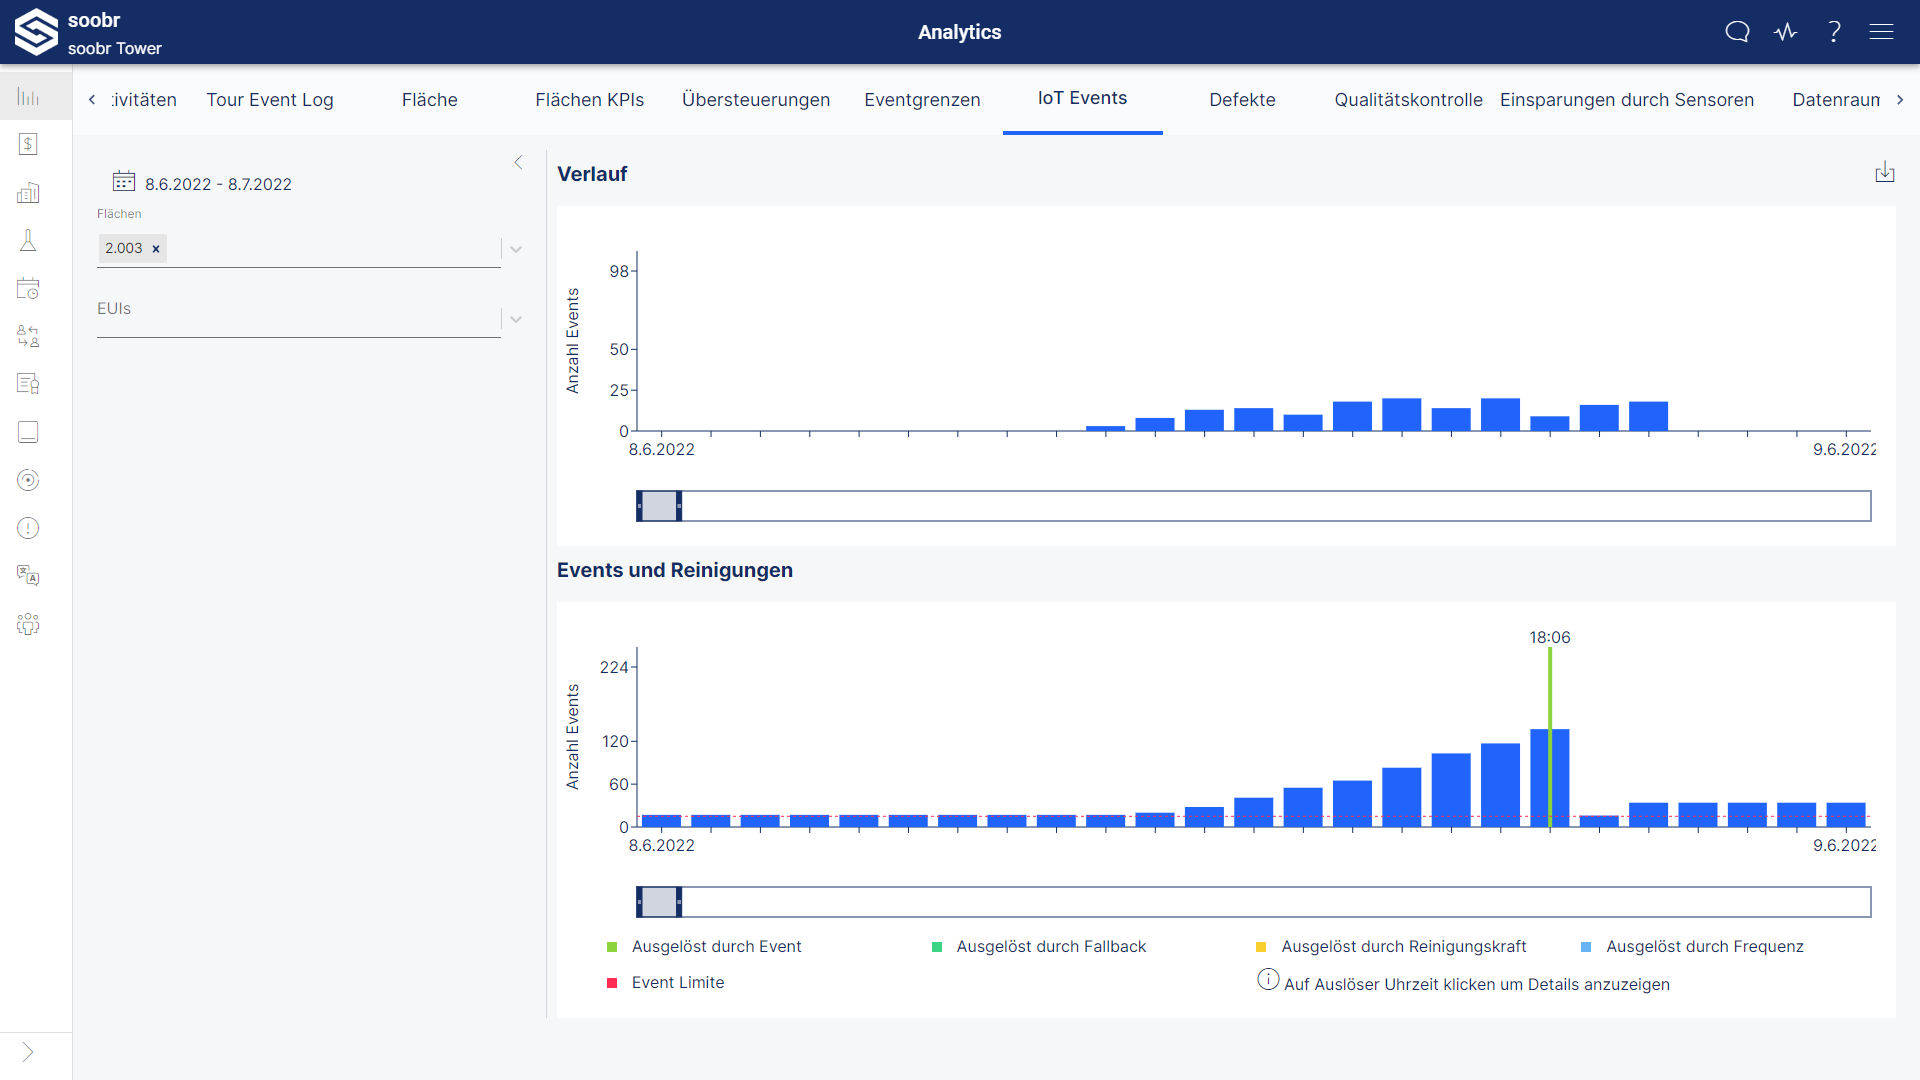1920x1080 pixels.
Task: Select the IoT Events tab
Action: click(1082, 98)
